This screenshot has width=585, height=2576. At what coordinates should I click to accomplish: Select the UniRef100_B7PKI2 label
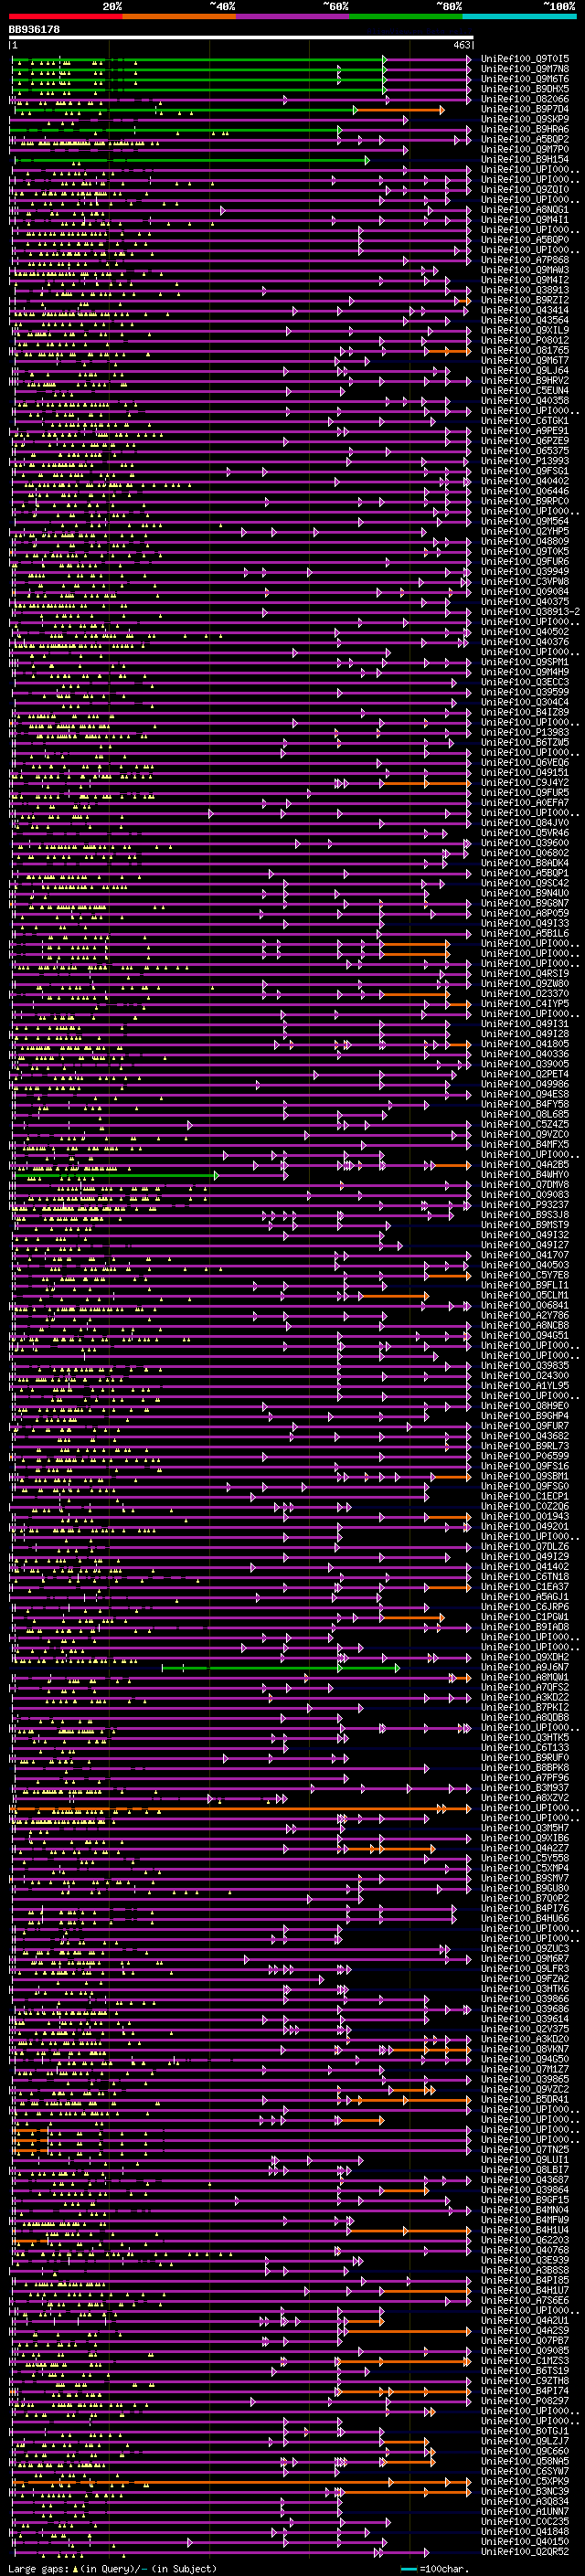coord(525,1708)
